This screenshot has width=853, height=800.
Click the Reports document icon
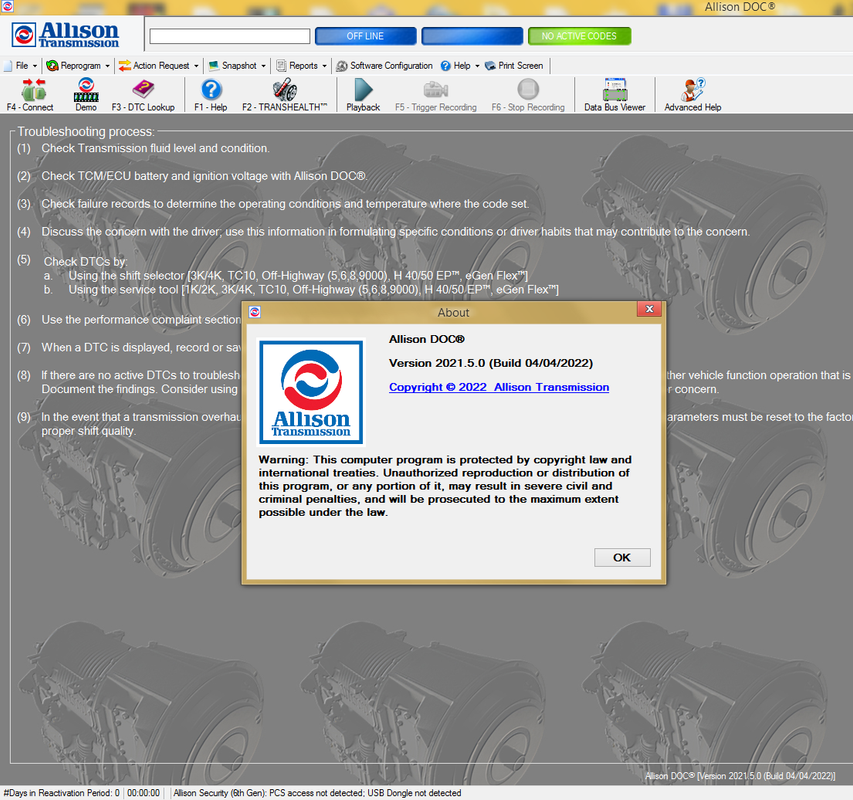[281, 66]
